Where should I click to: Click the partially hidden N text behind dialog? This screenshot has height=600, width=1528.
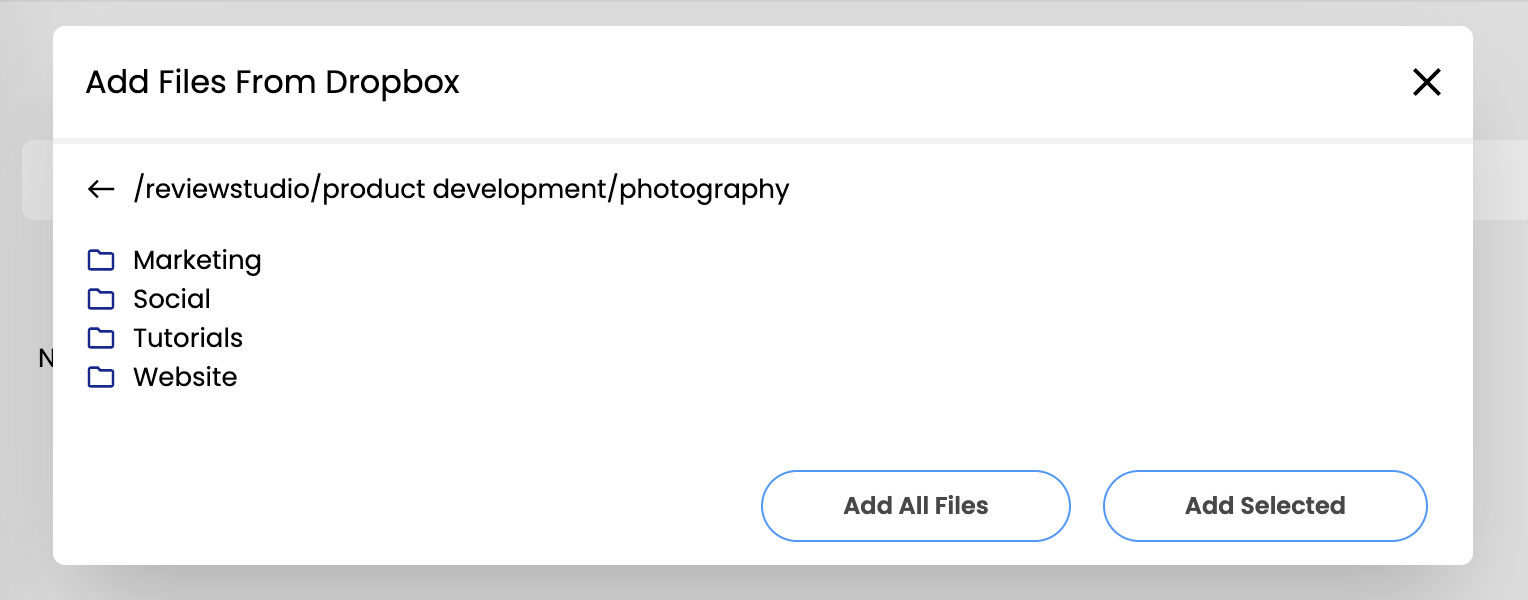(44, 358)
